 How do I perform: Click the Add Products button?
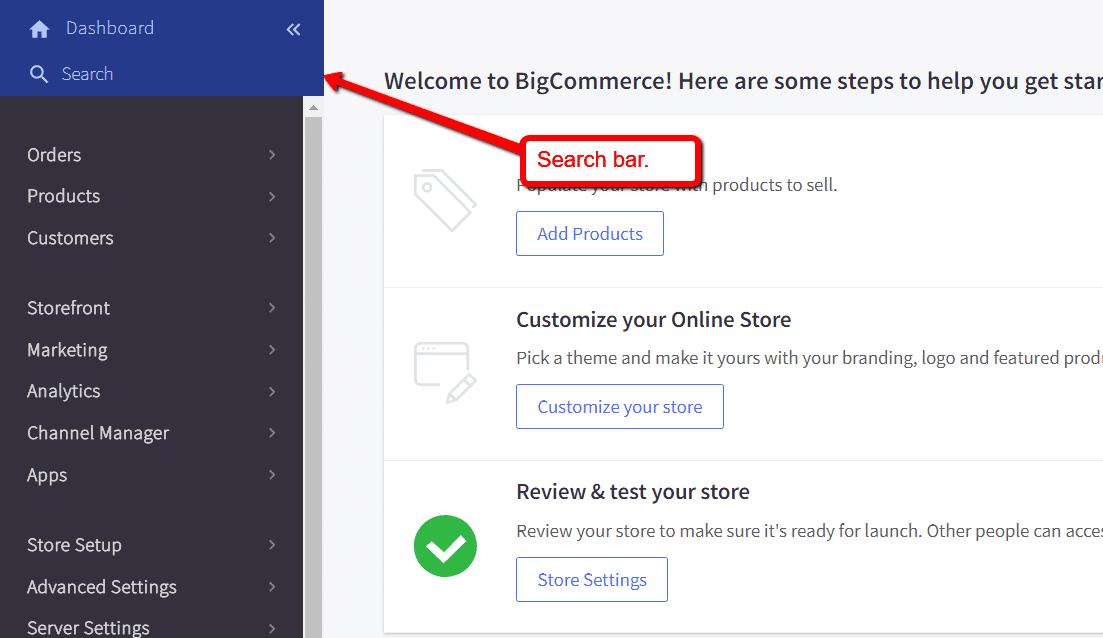click(x=589, y=233)
